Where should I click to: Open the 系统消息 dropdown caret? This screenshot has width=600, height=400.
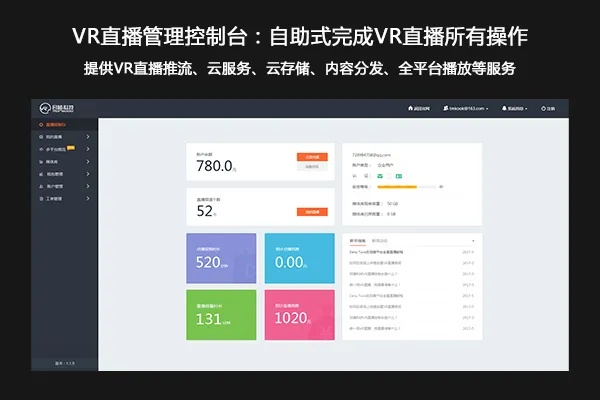click(526, 109)
